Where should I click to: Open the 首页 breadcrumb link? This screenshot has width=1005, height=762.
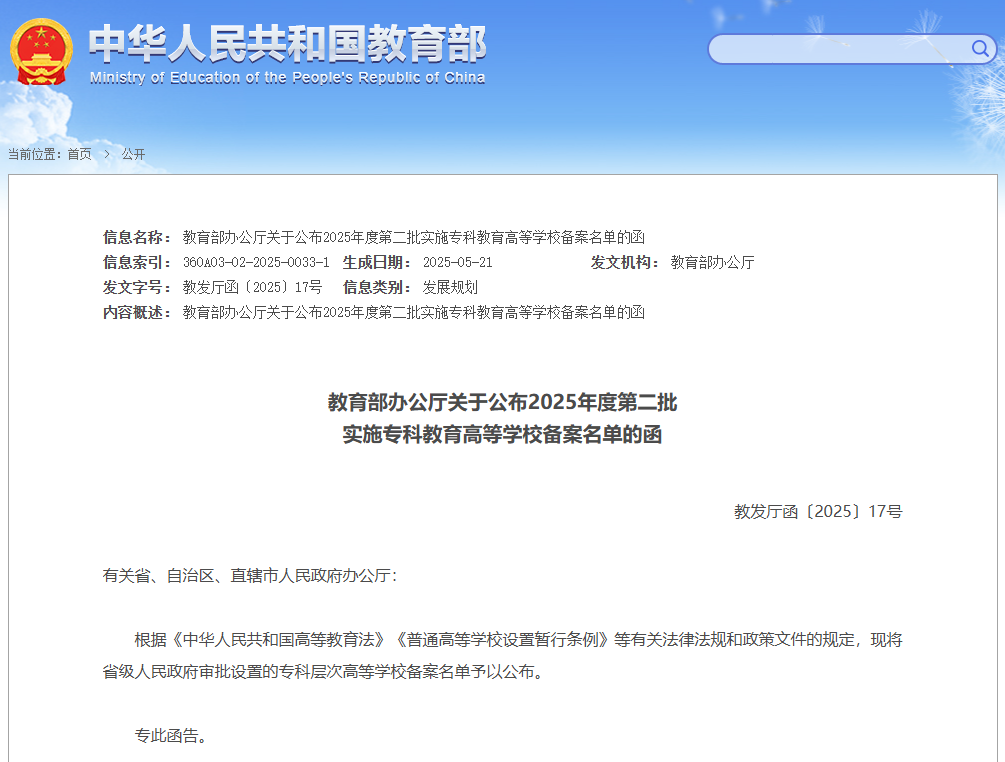(79, 154)
